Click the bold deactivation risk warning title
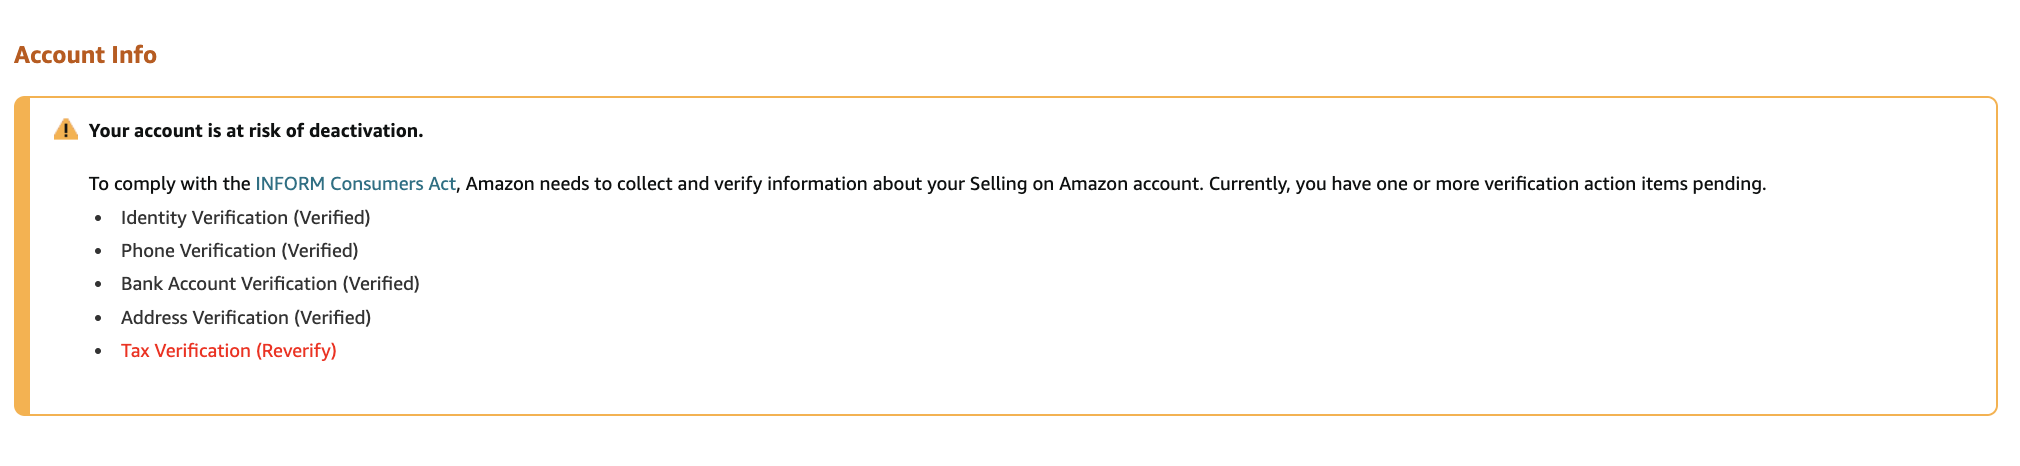 [x=256, y=131]
